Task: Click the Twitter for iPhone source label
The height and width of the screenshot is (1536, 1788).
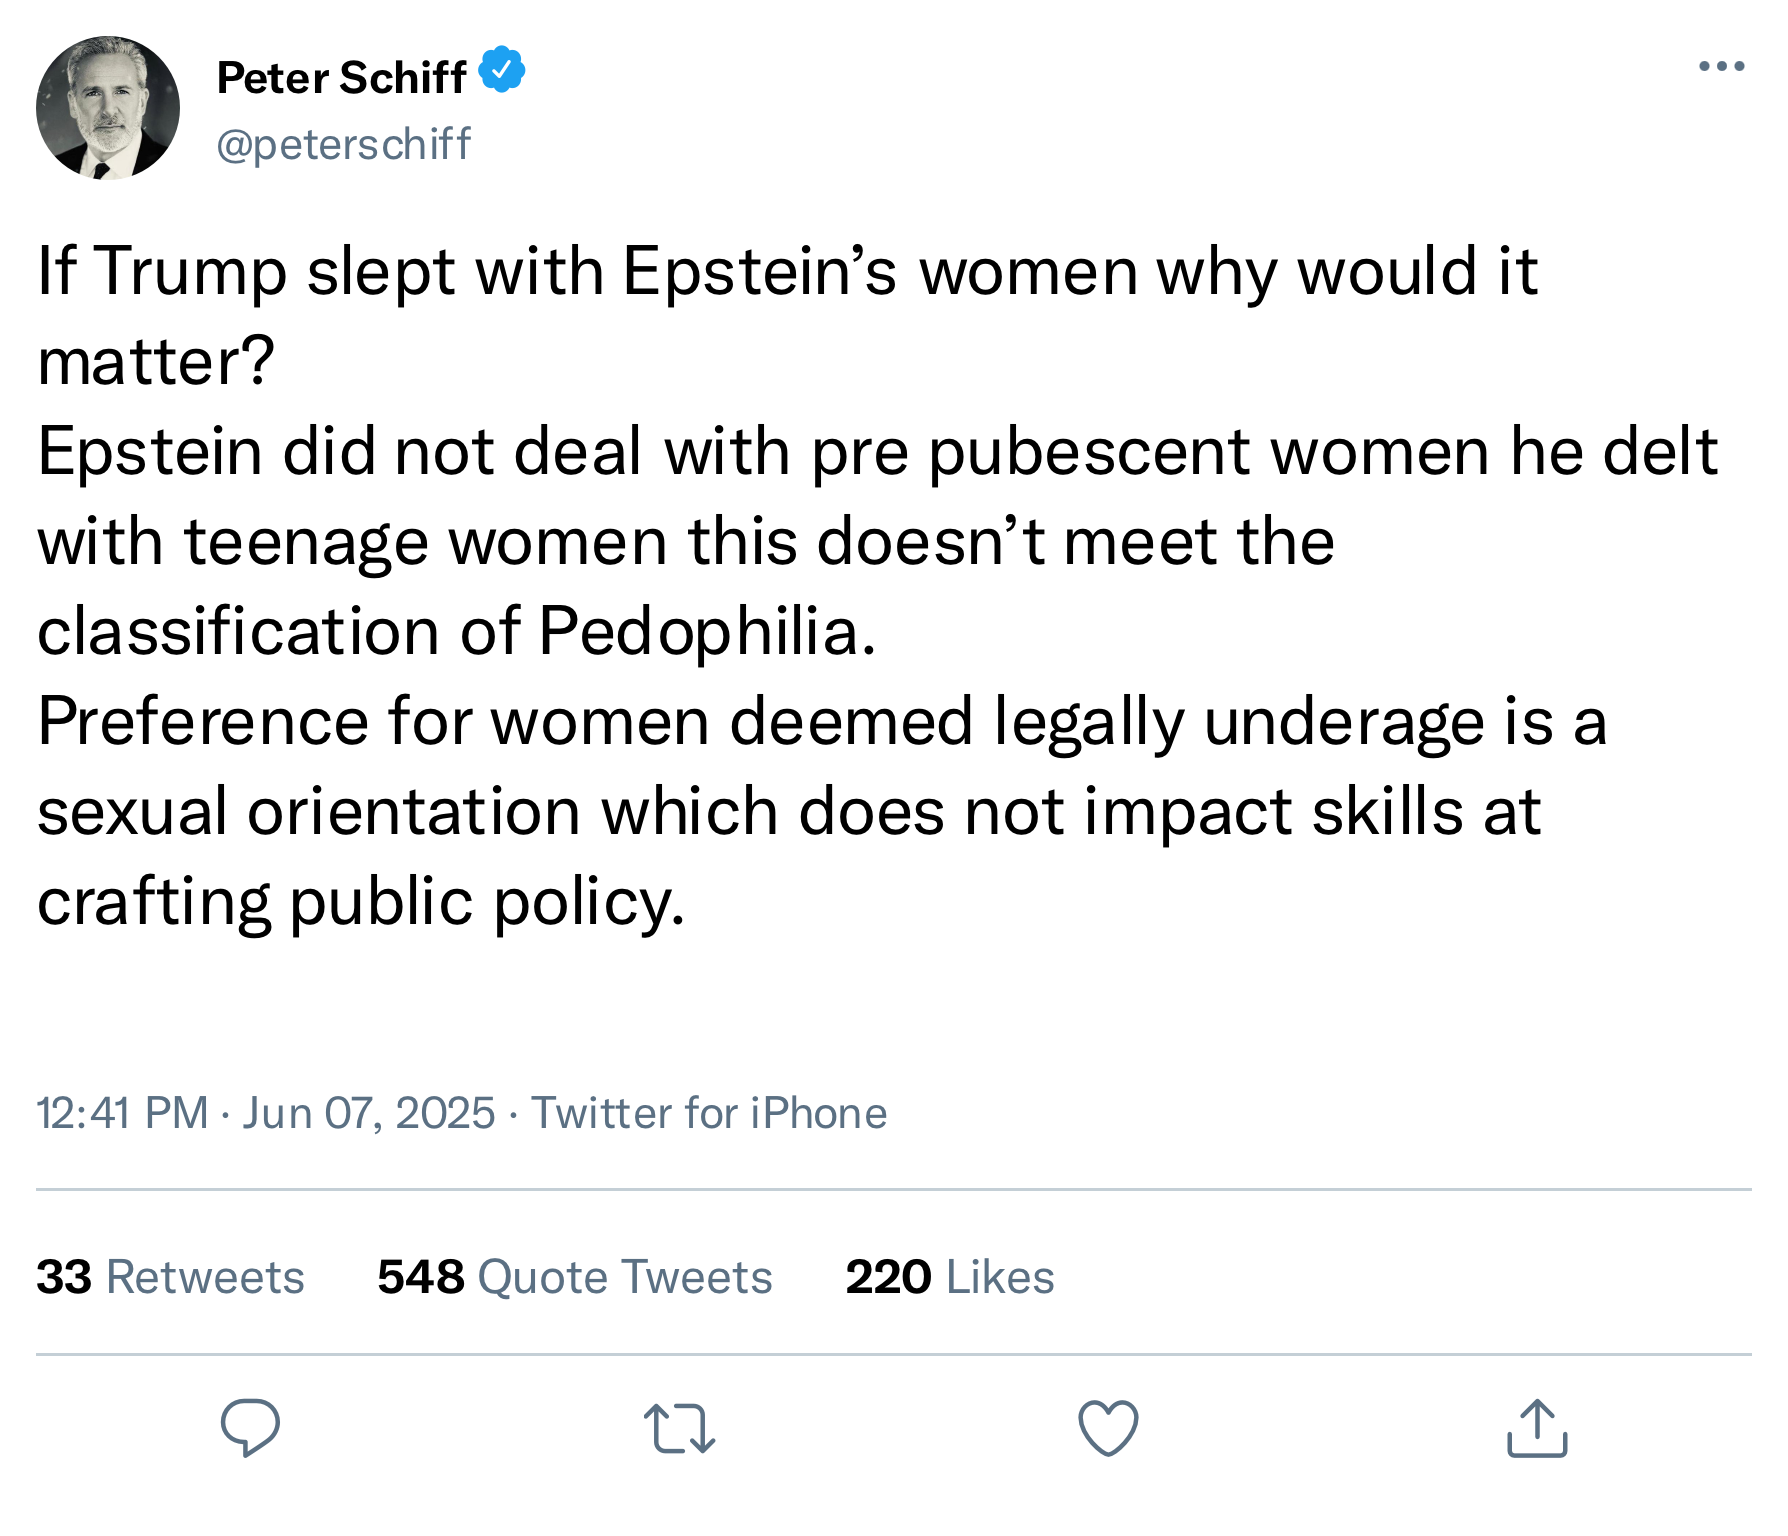Action: pos(709,1113)
